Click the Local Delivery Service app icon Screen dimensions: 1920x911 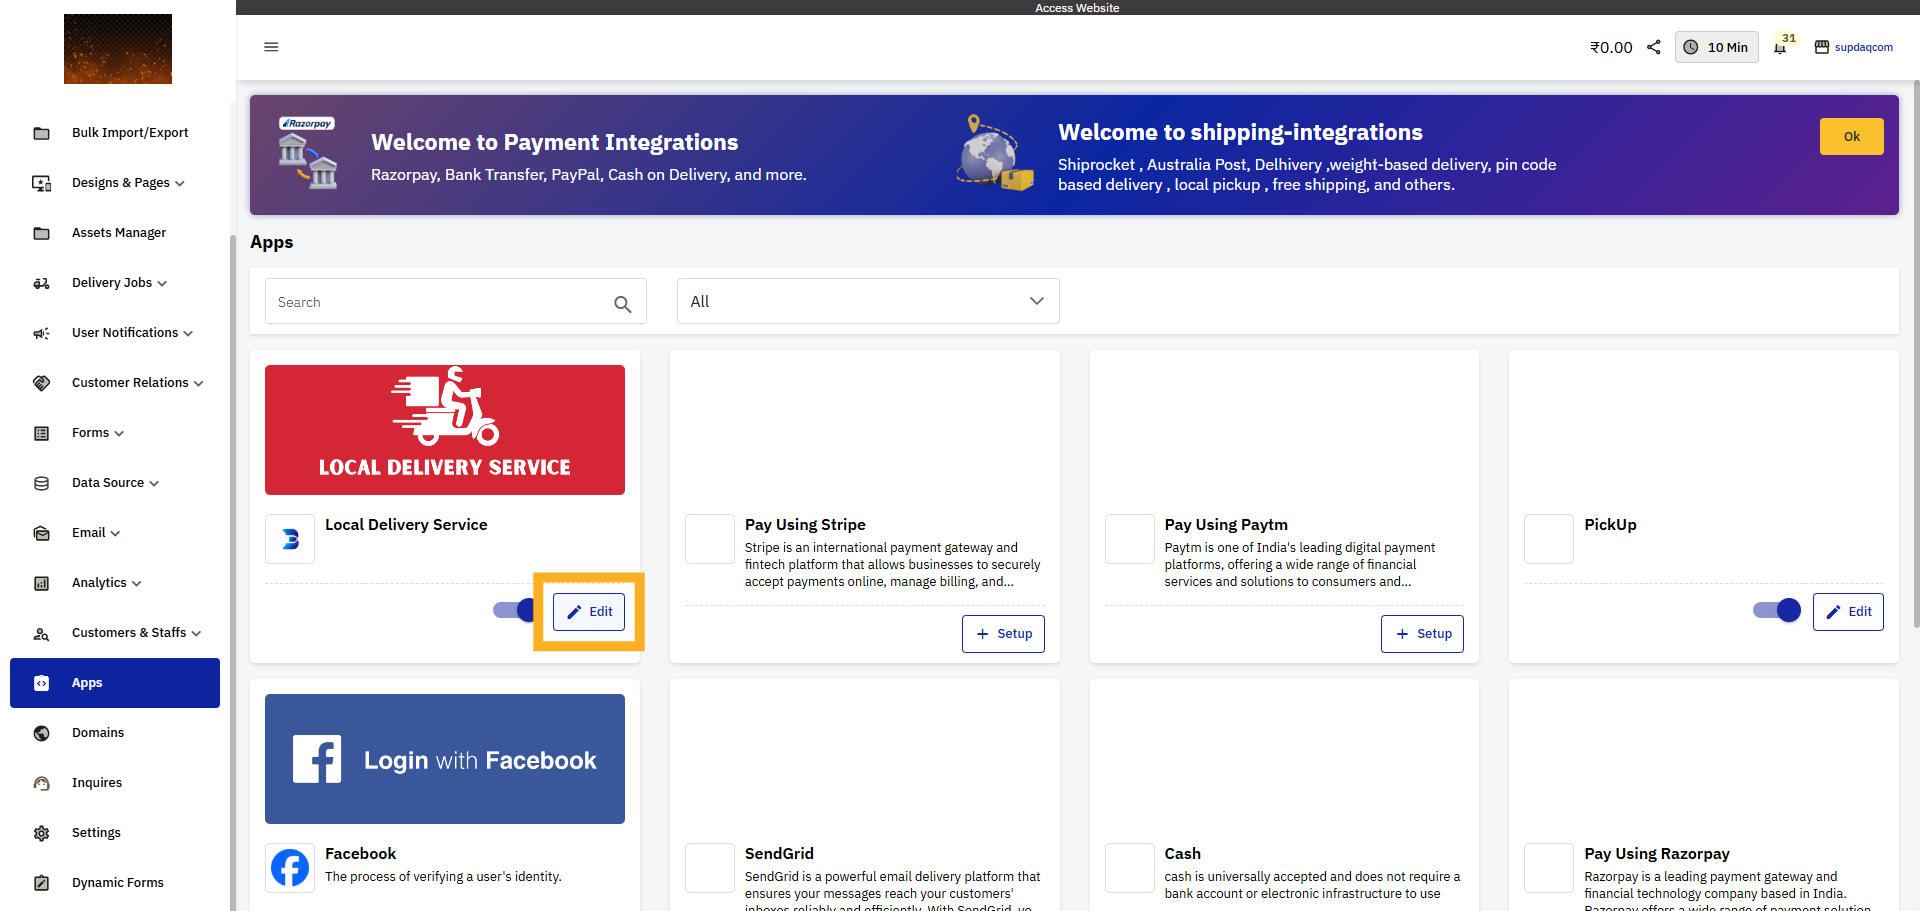(x=290, y=539)
